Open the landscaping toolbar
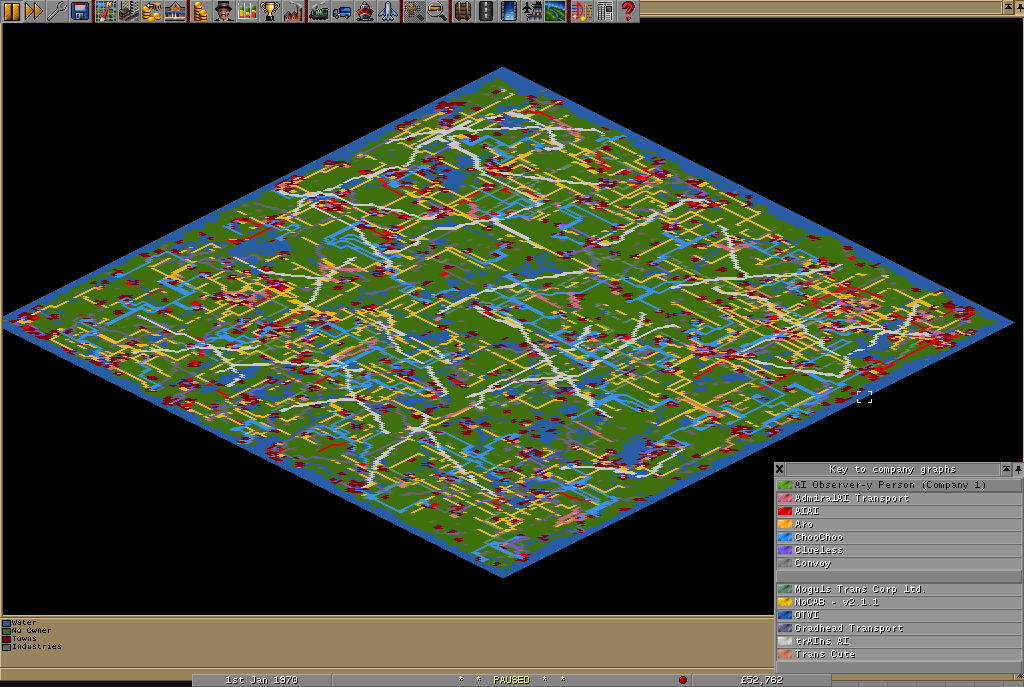 (x=554, y=11)
